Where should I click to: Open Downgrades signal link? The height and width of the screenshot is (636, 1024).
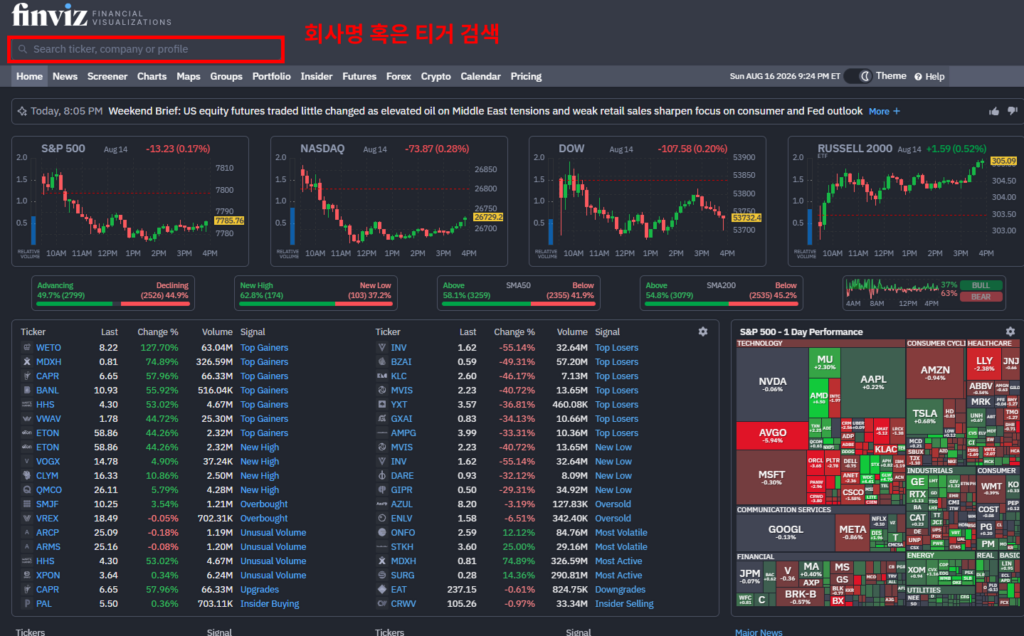(620, 589)
